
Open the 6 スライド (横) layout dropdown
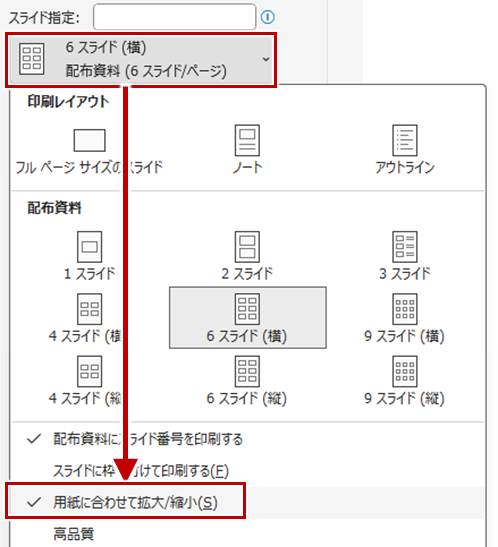(x=141, y=60)
